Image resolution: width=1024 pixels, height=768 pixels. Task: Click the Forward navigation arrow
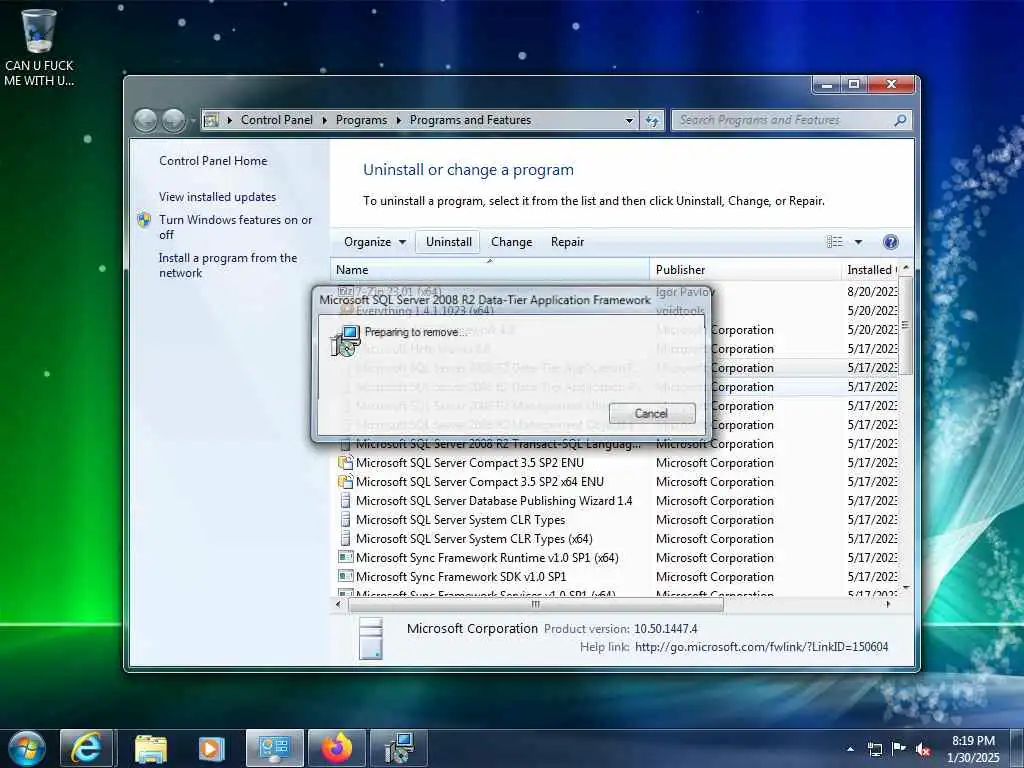174,120
